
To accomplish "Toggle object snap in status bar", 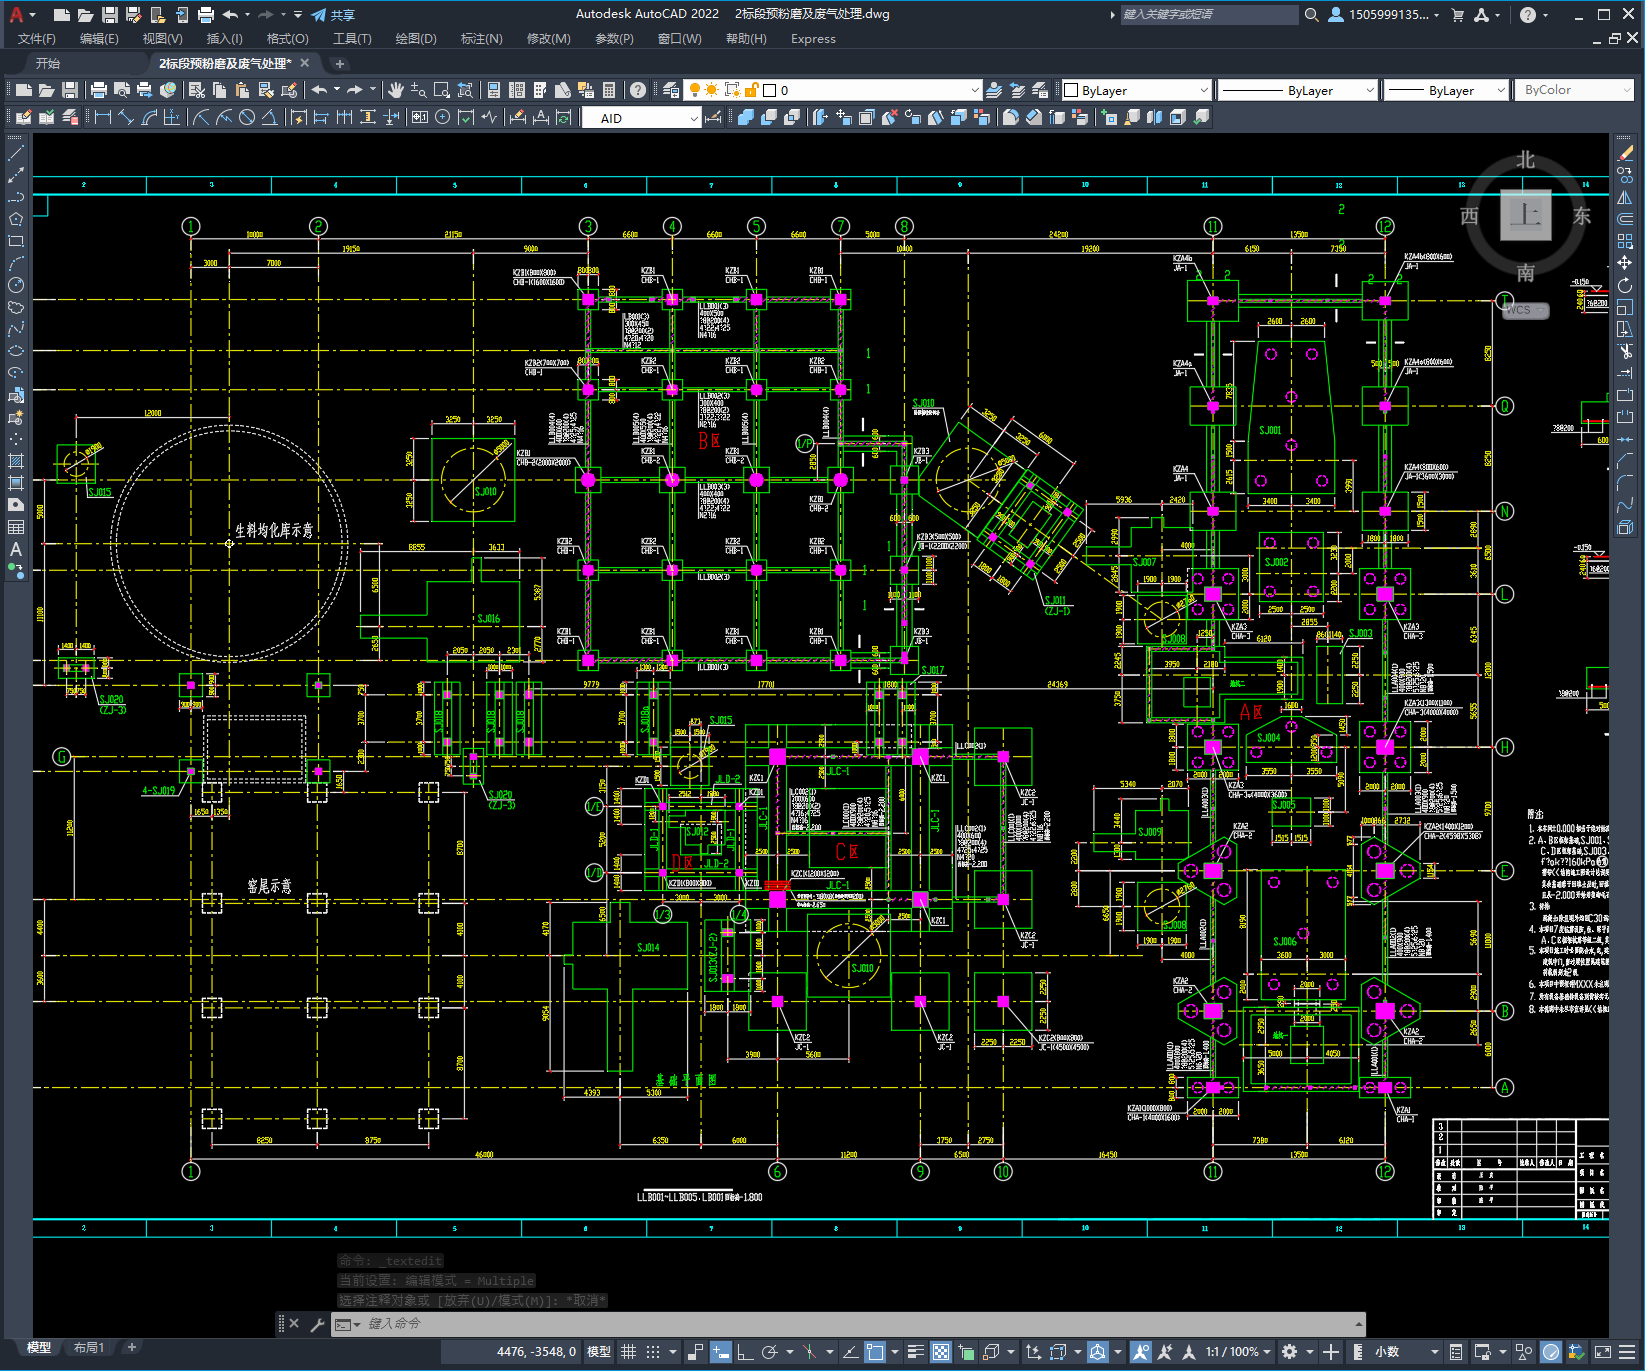I will point(875,1352).
